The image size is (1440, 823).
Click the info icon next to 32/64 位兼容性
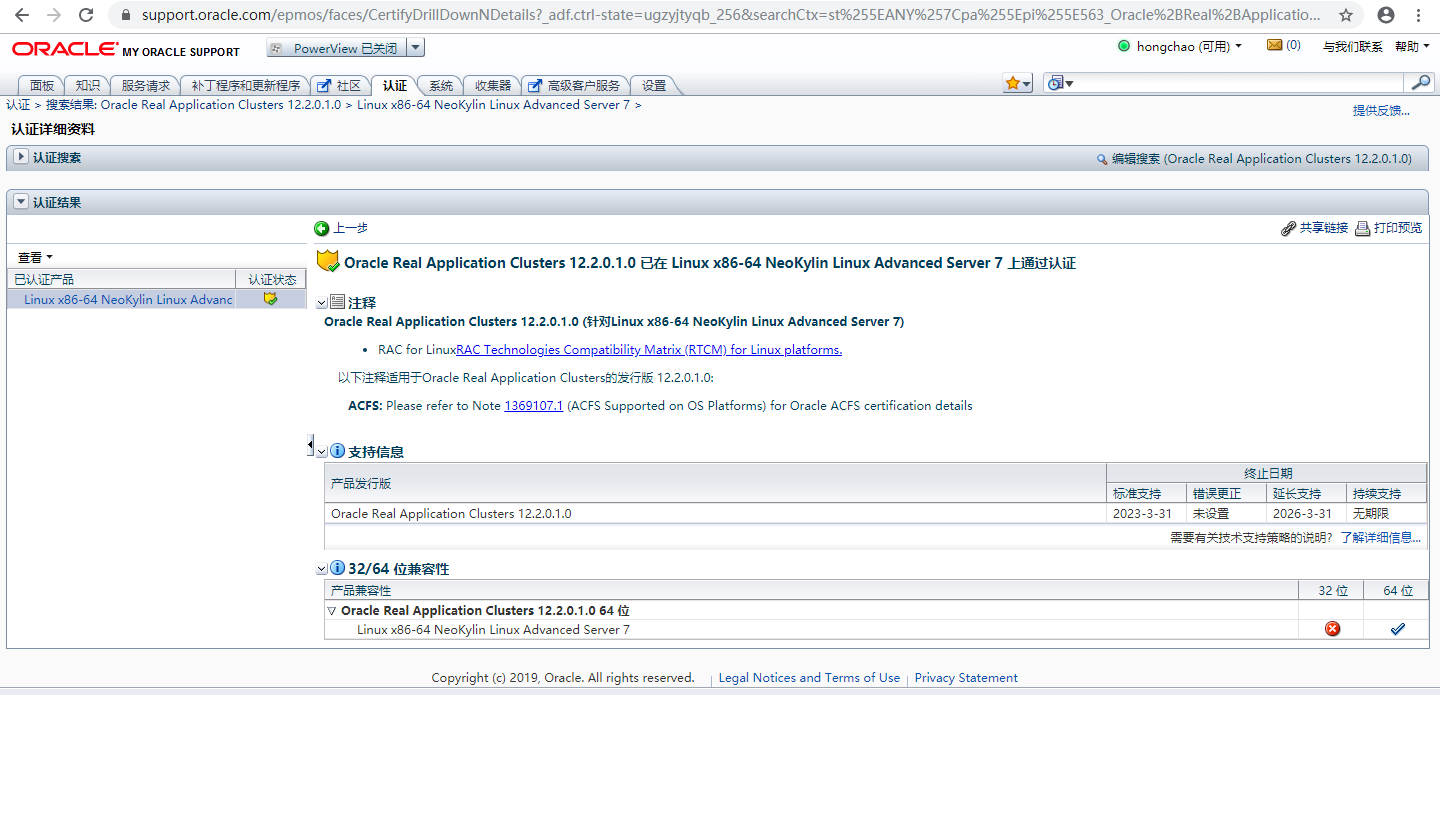pos(337,568)
